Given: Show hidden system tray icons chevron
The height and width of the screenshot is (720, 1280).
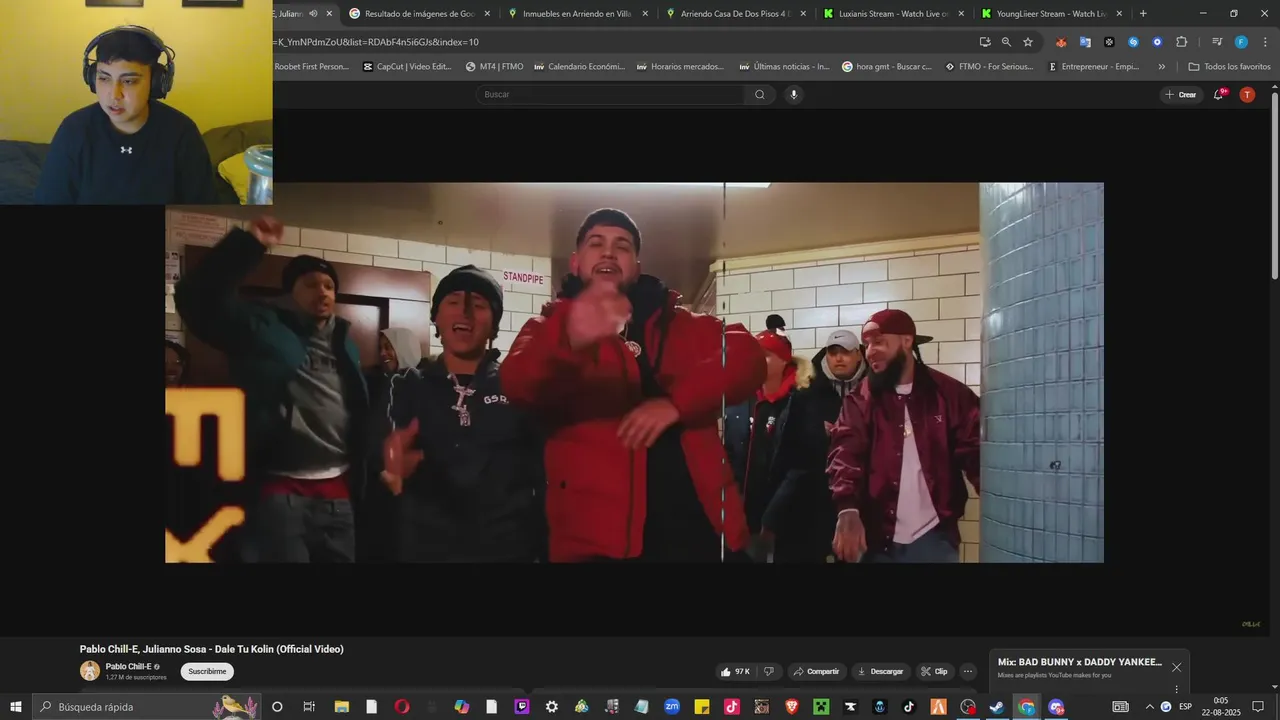Looking at the screenshot, I should [1149, 707].
